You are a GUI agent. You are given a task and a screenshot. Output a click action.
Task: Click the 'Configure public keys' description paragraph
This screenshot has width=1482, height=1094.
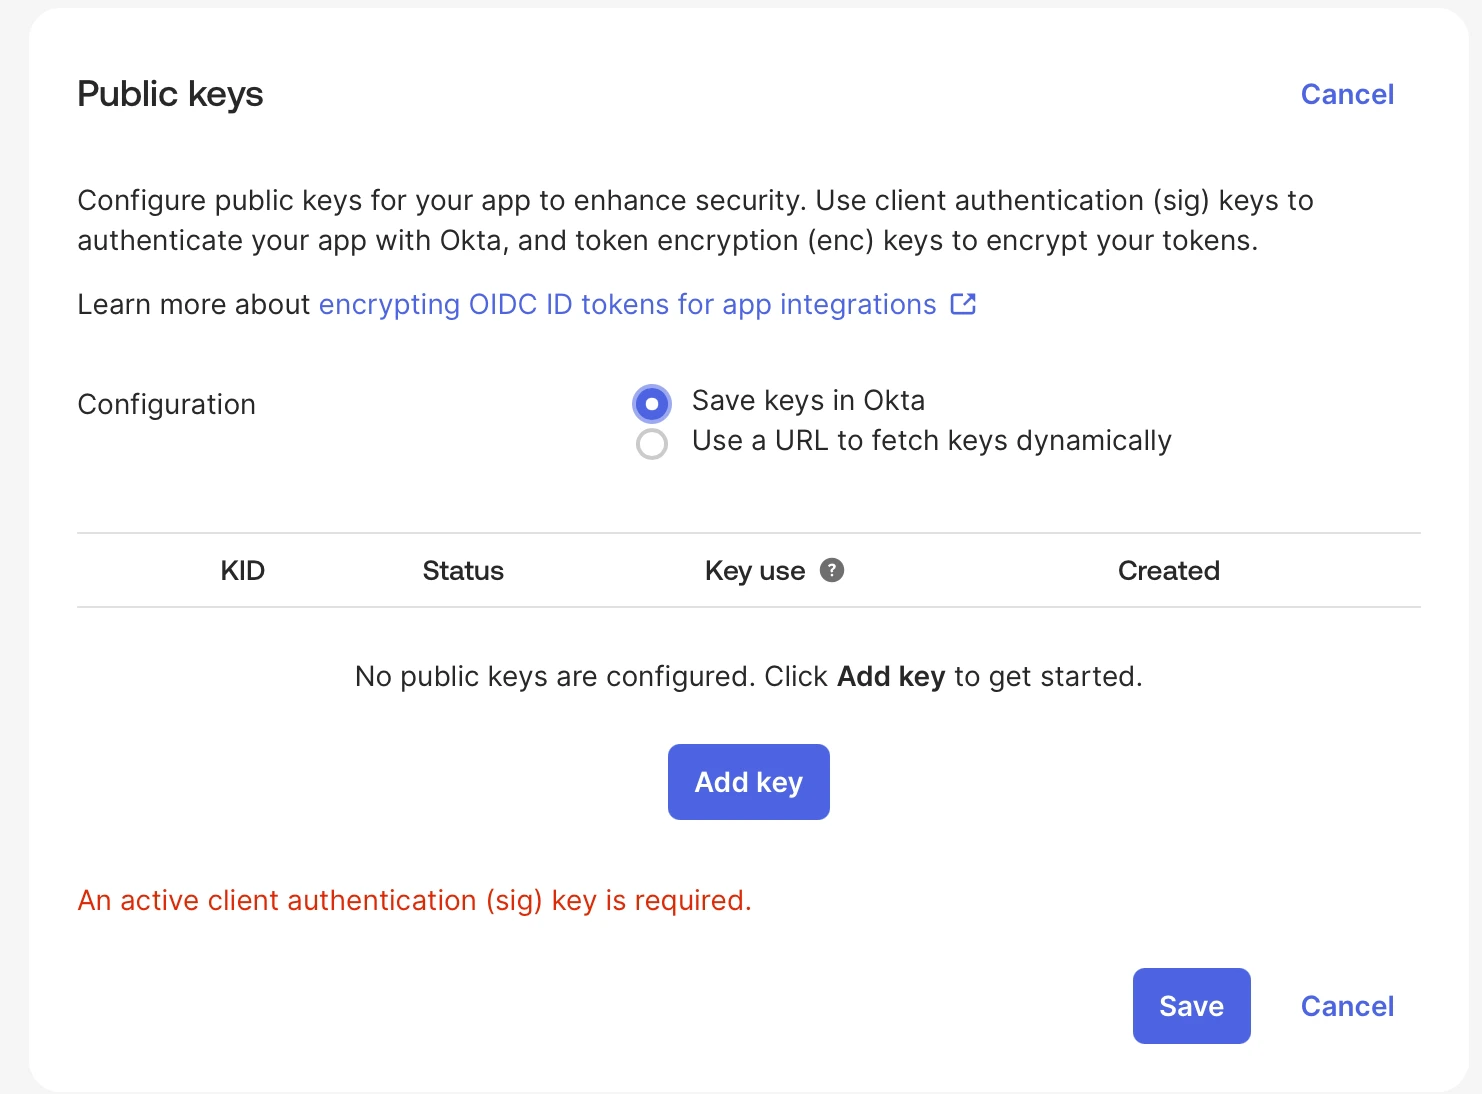point(695,220)
